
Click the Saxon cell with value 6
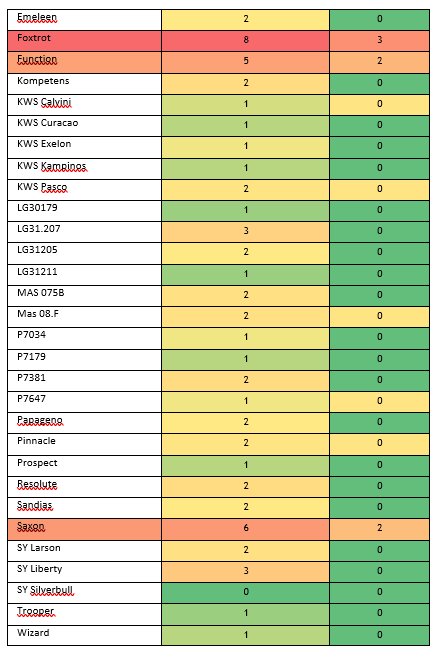click(x=245, y=529)
